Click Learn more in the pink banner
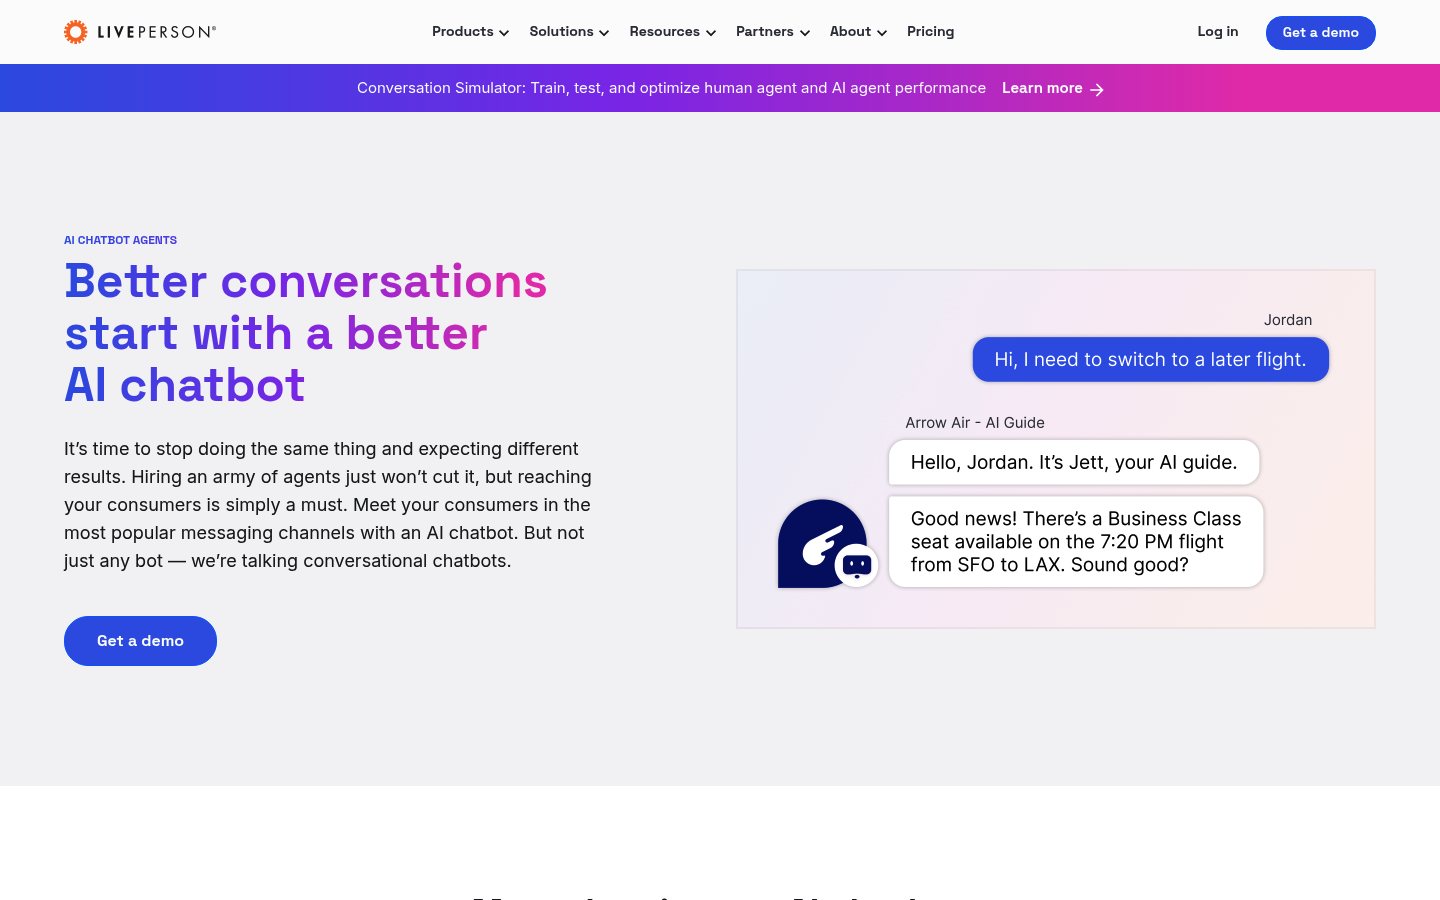The height and width of the screenshot is (900, 1440). [x=1042, y=88]
